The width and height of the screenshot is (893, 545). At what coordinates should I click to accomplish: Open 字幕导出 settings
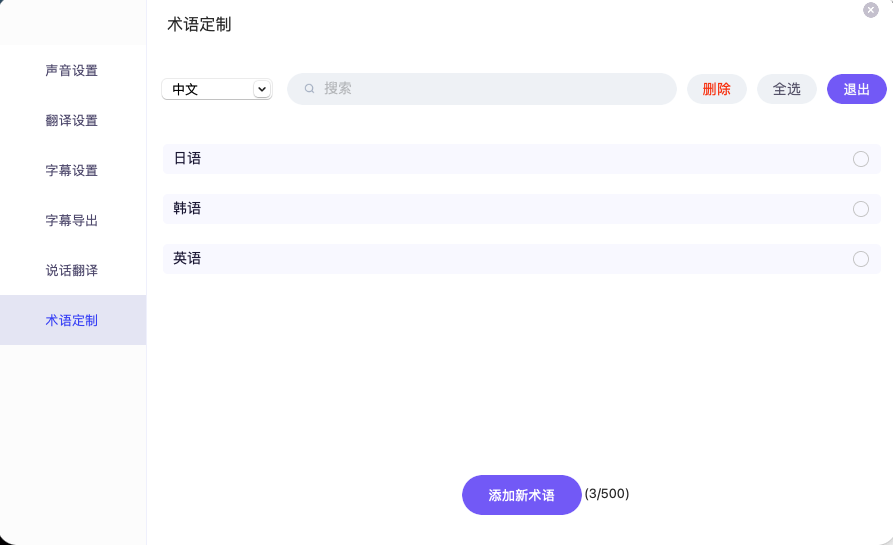click(72, 221)
